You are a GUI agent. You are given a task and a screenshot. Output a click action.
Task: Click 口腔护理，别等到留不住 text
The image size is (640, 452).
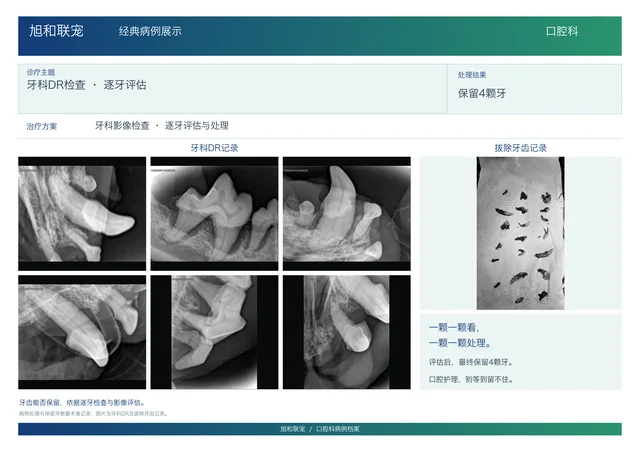[471, 380]
